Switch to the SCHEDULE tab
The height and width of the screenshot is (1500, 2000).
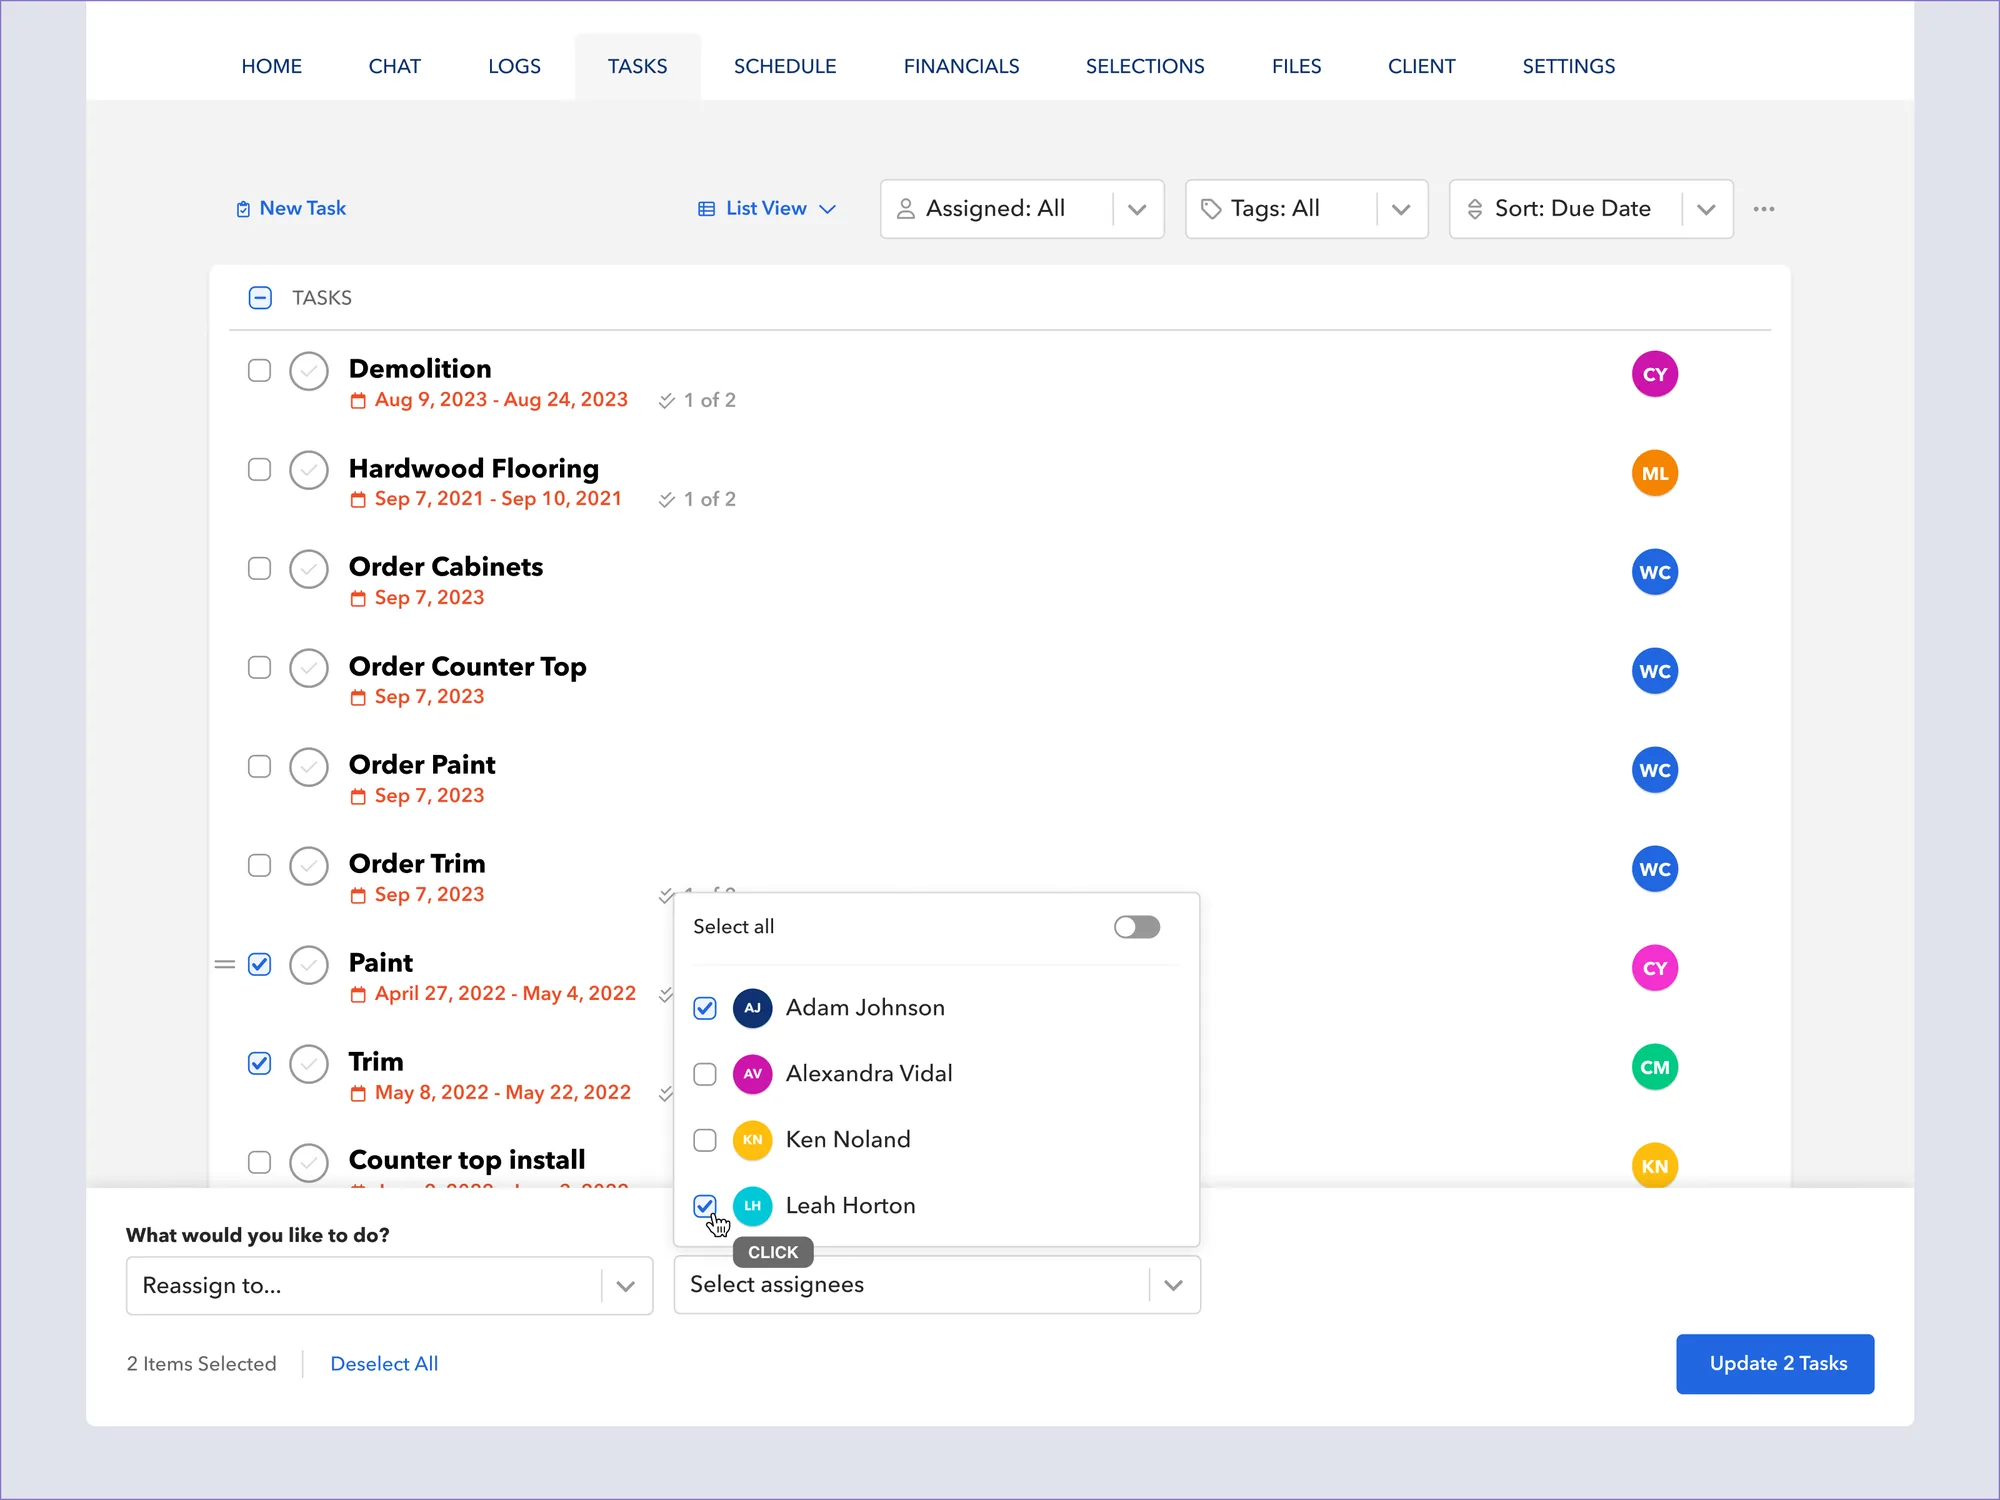[x=785, y=66]
